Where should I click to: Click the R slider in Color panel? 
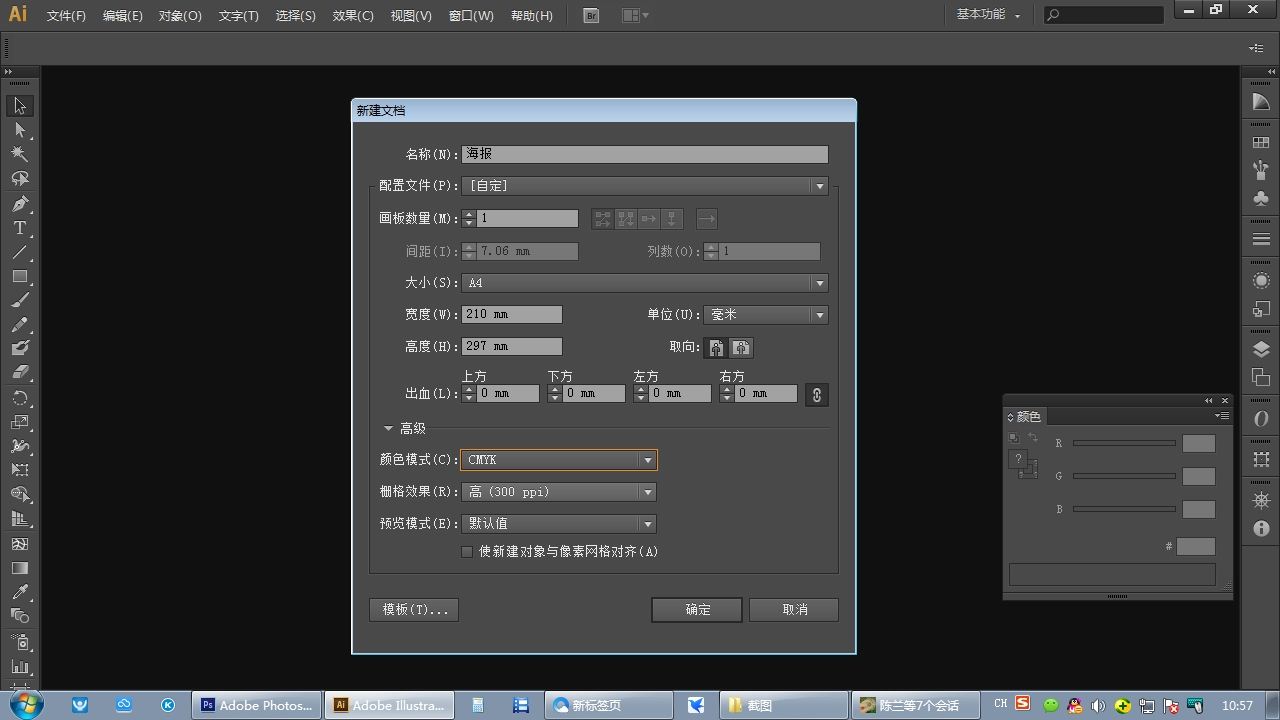coord(1124,443)
